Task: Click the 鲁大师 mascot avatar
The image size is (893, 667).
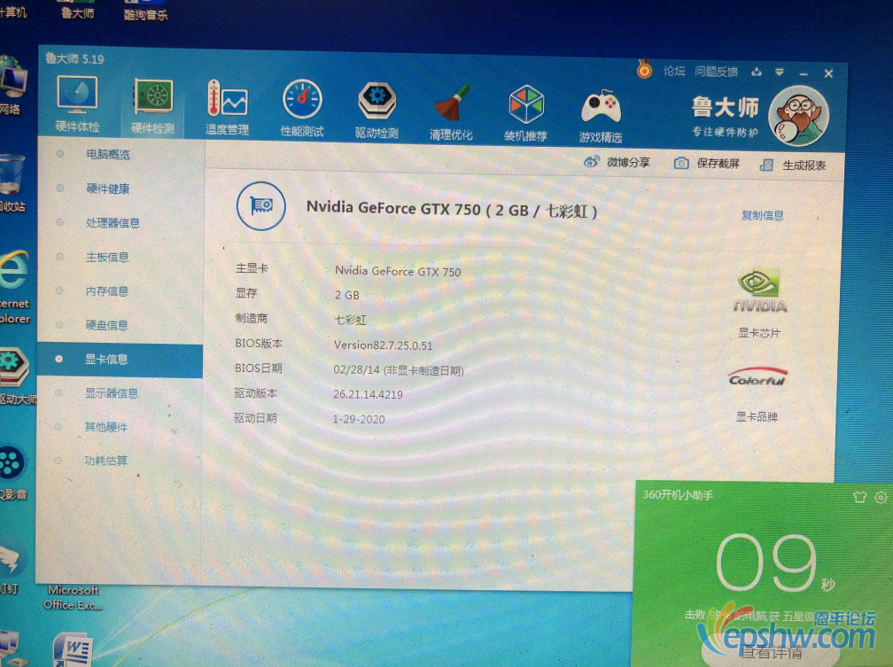Action: pos(798,116)
